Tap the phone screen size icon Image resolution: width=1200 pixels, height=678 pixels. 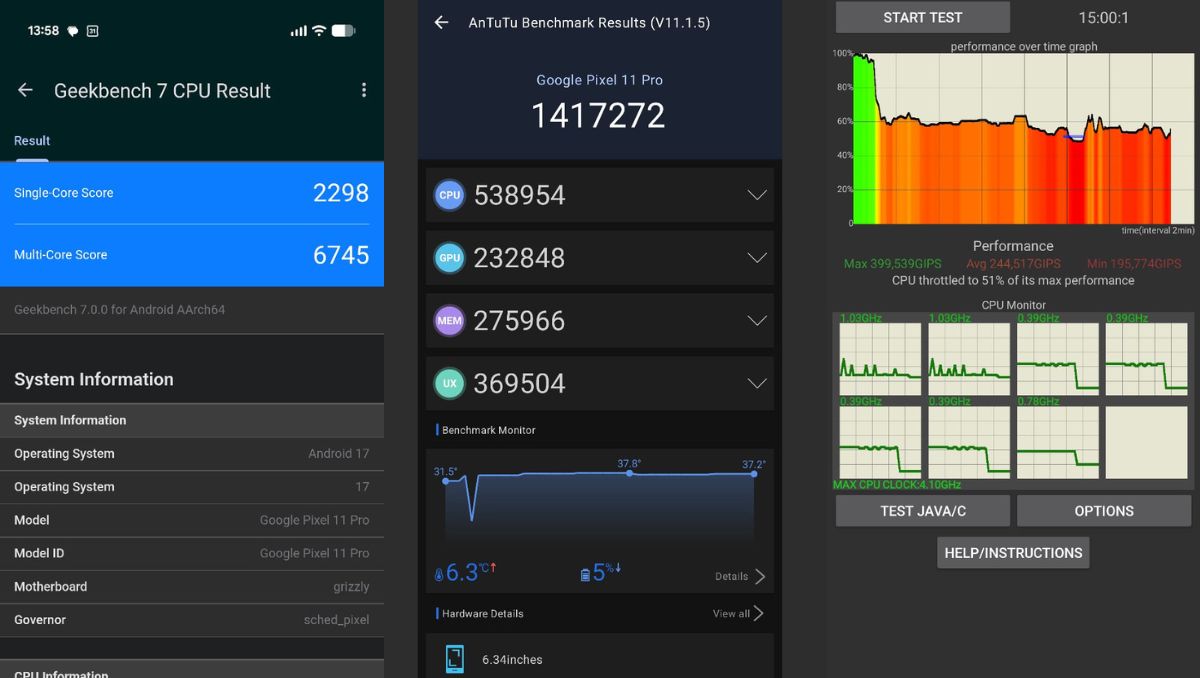[x=455, y=659]
